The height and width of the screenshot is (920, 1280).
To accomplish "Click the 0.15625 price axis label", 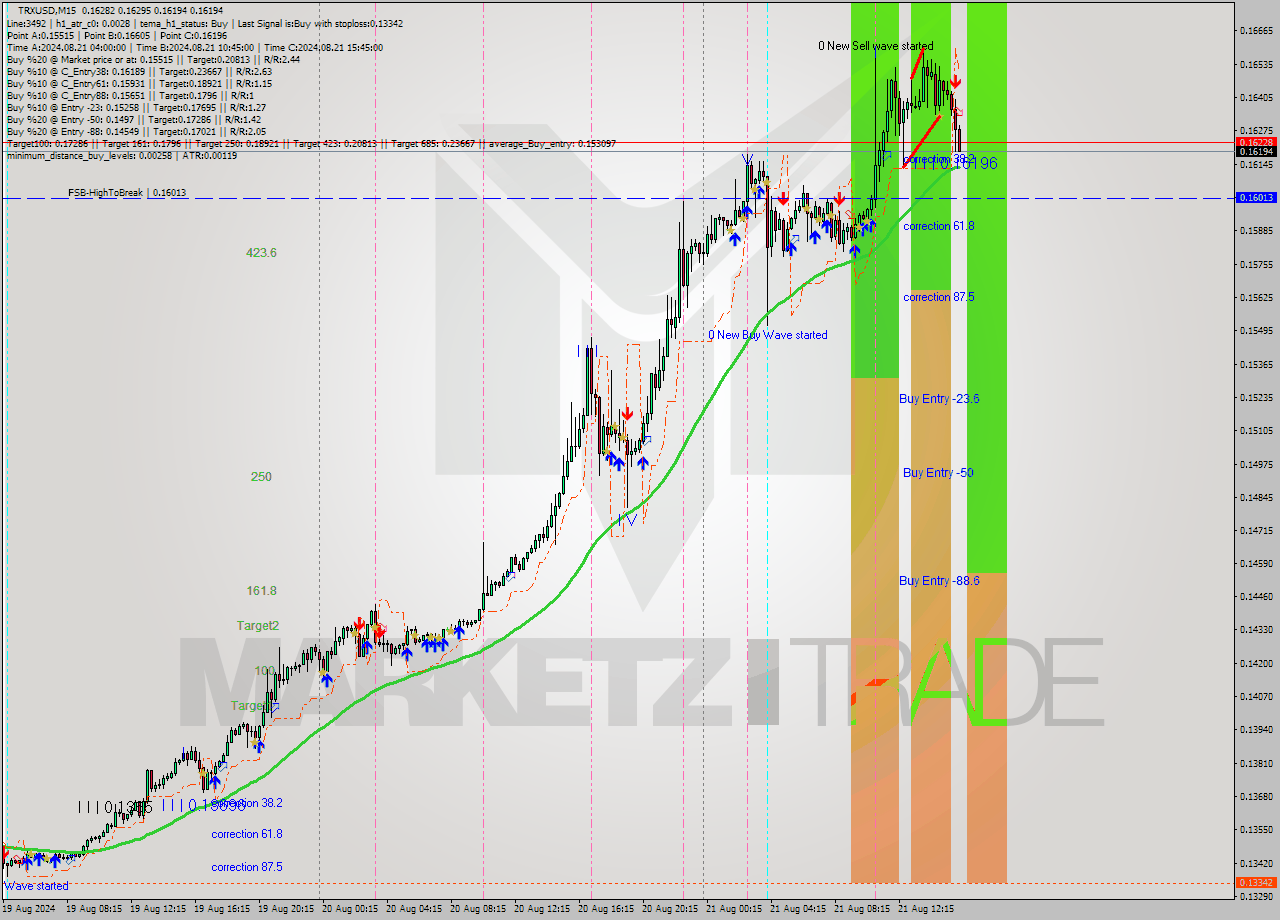I will tap(1256, 297).
